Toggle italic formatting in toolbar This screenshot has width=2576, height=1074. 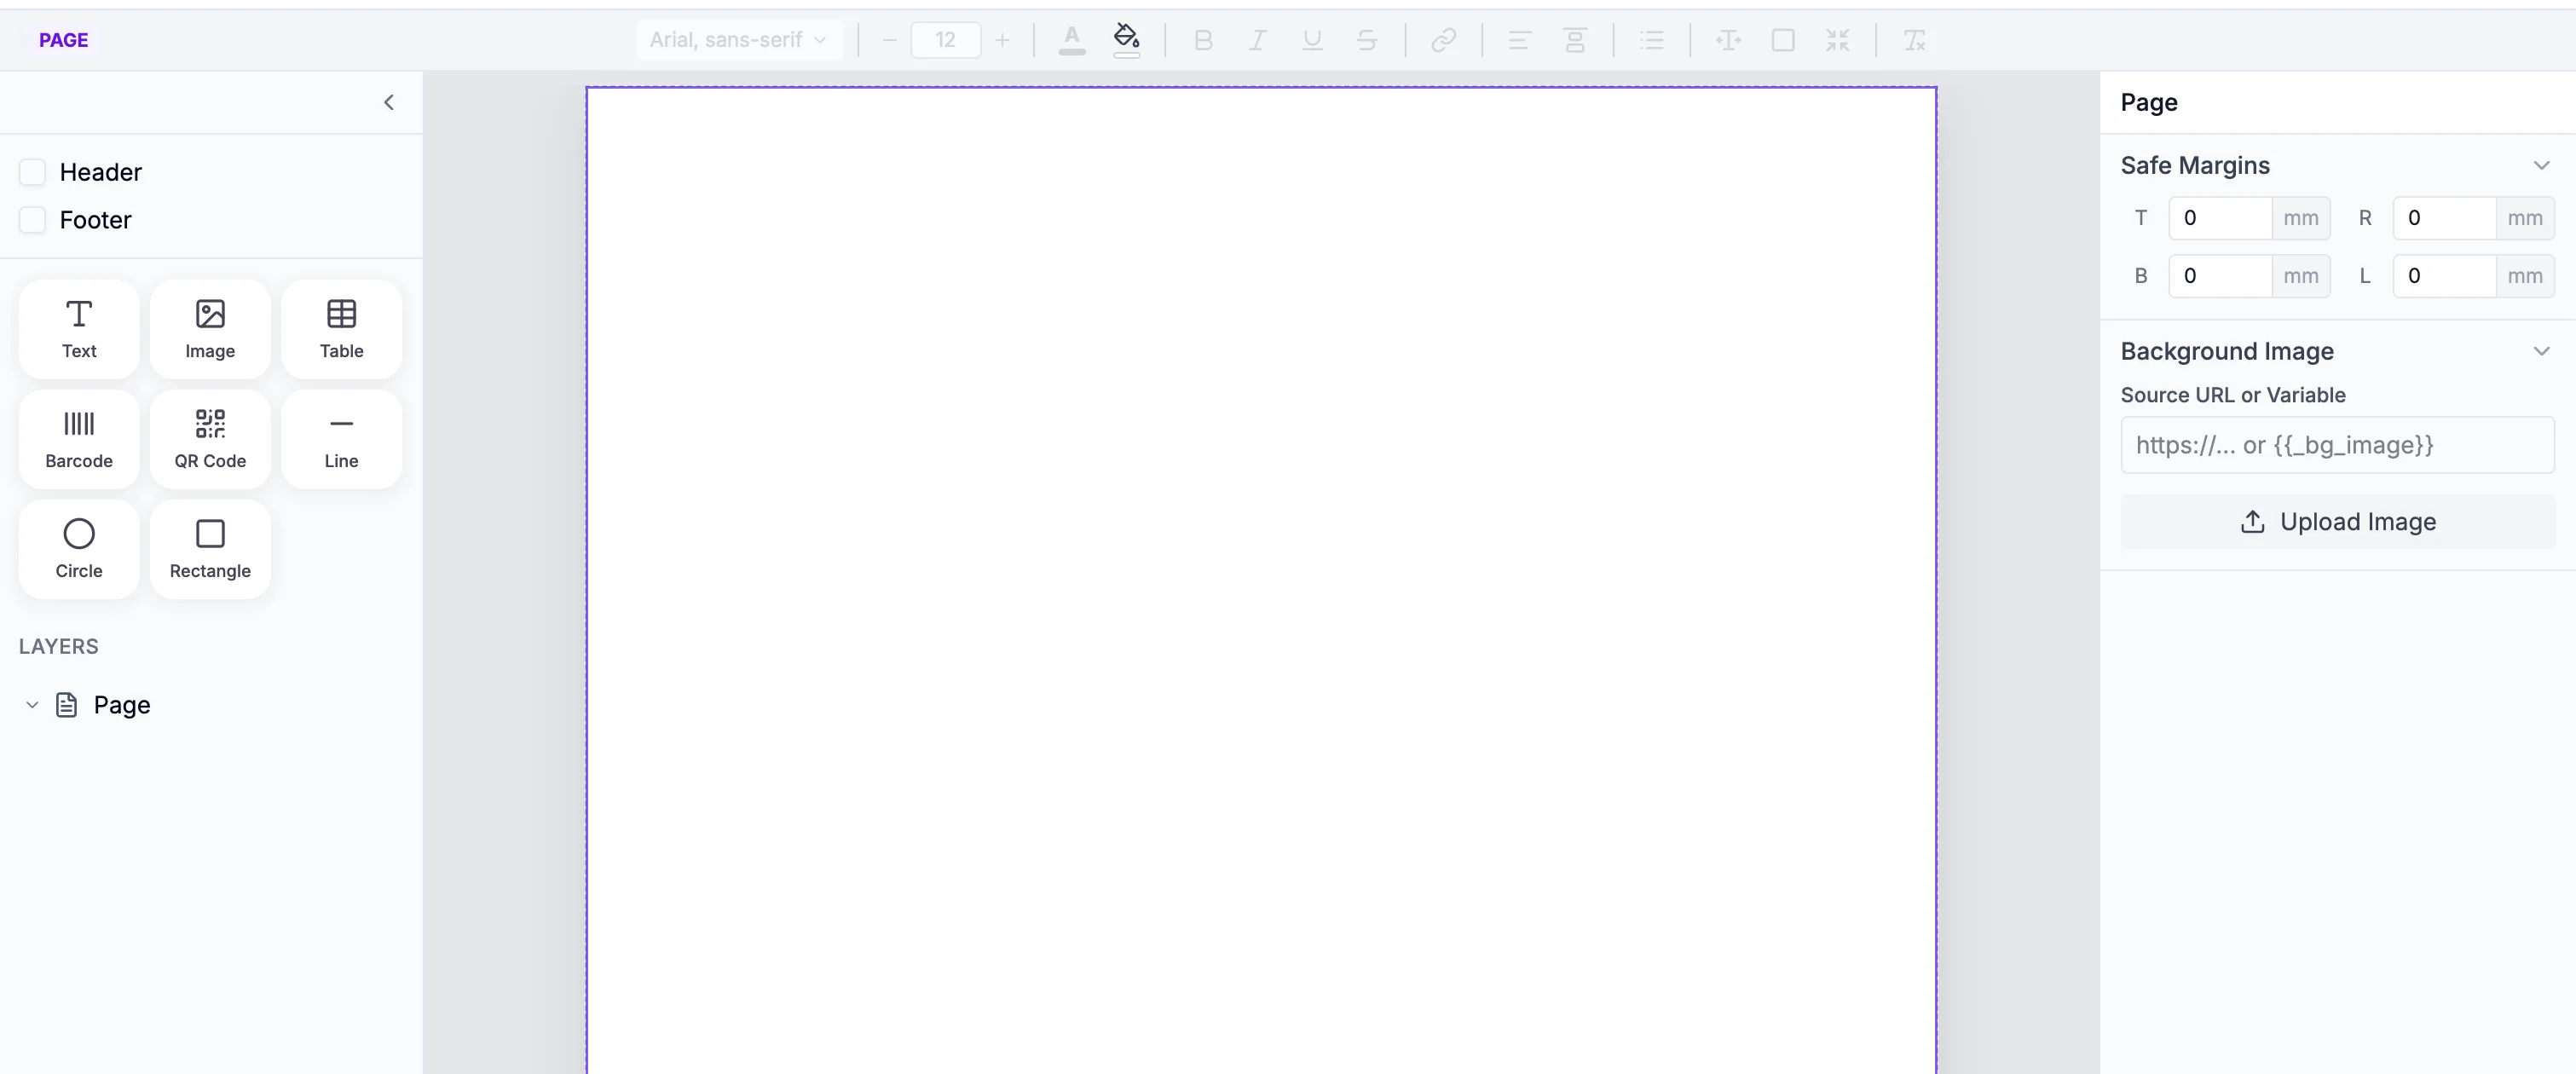coord(1258,40)
